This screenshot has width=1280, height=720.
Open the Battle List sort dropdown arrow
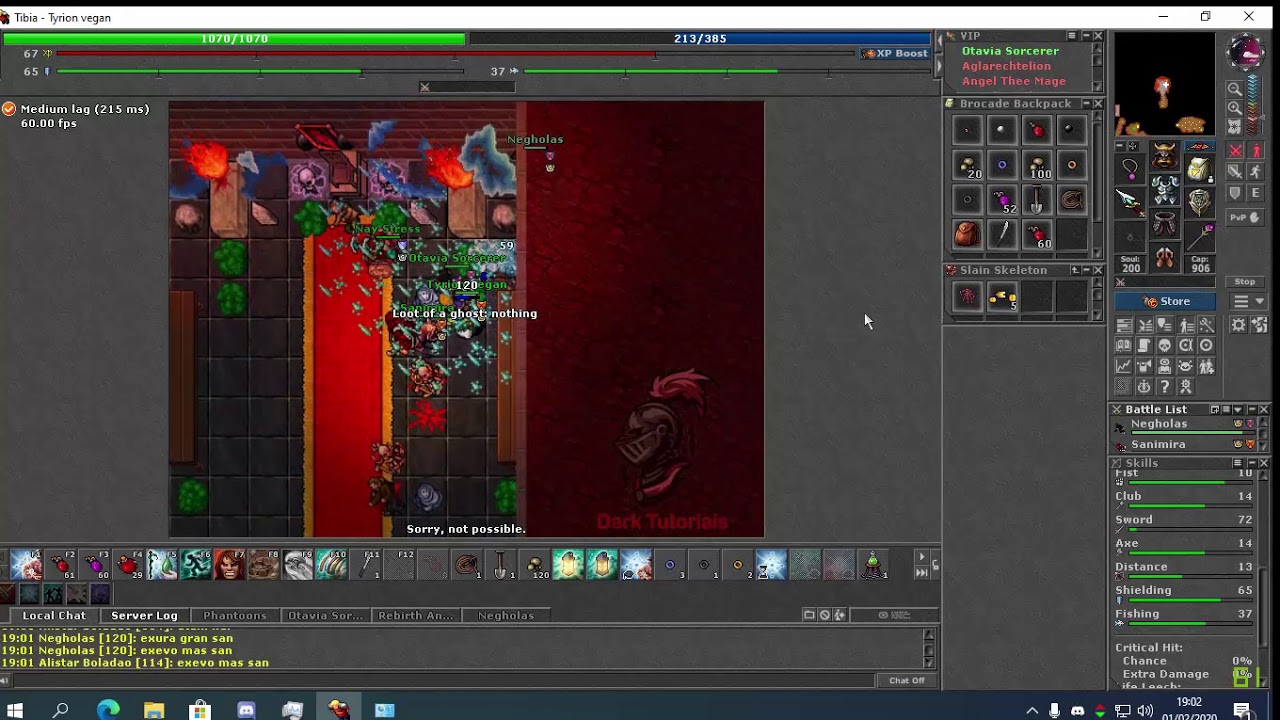(1238, 410)
